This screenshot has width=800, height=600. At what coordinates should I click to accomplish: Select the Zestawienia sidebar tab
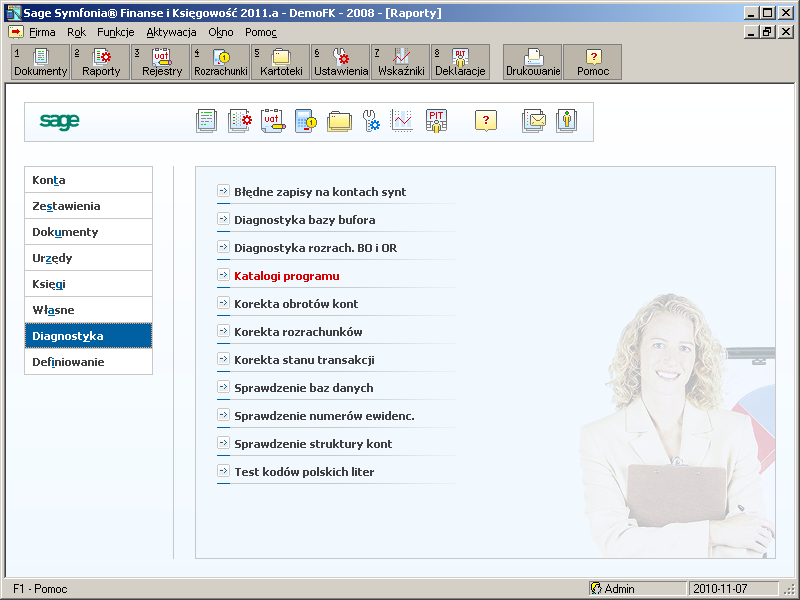pos(88,206)
